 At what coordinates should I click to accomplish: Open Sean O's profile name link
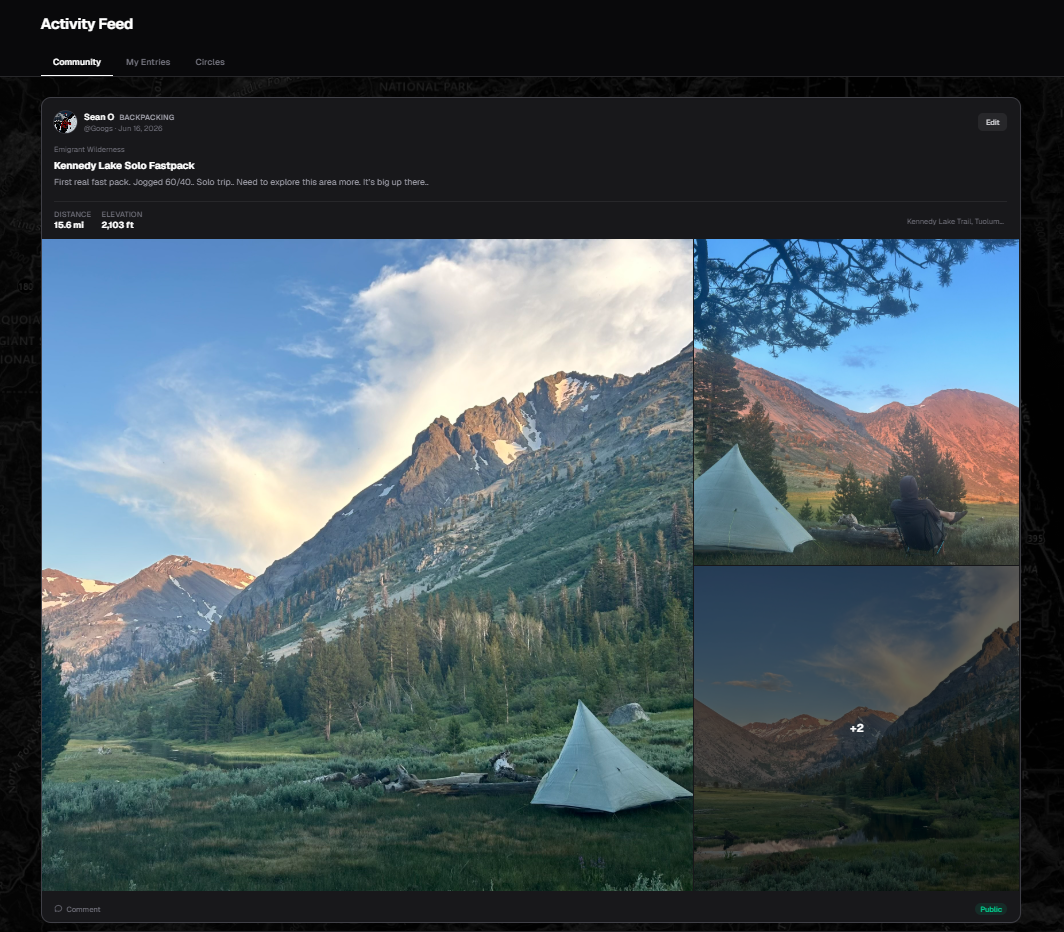click(99, 117)
